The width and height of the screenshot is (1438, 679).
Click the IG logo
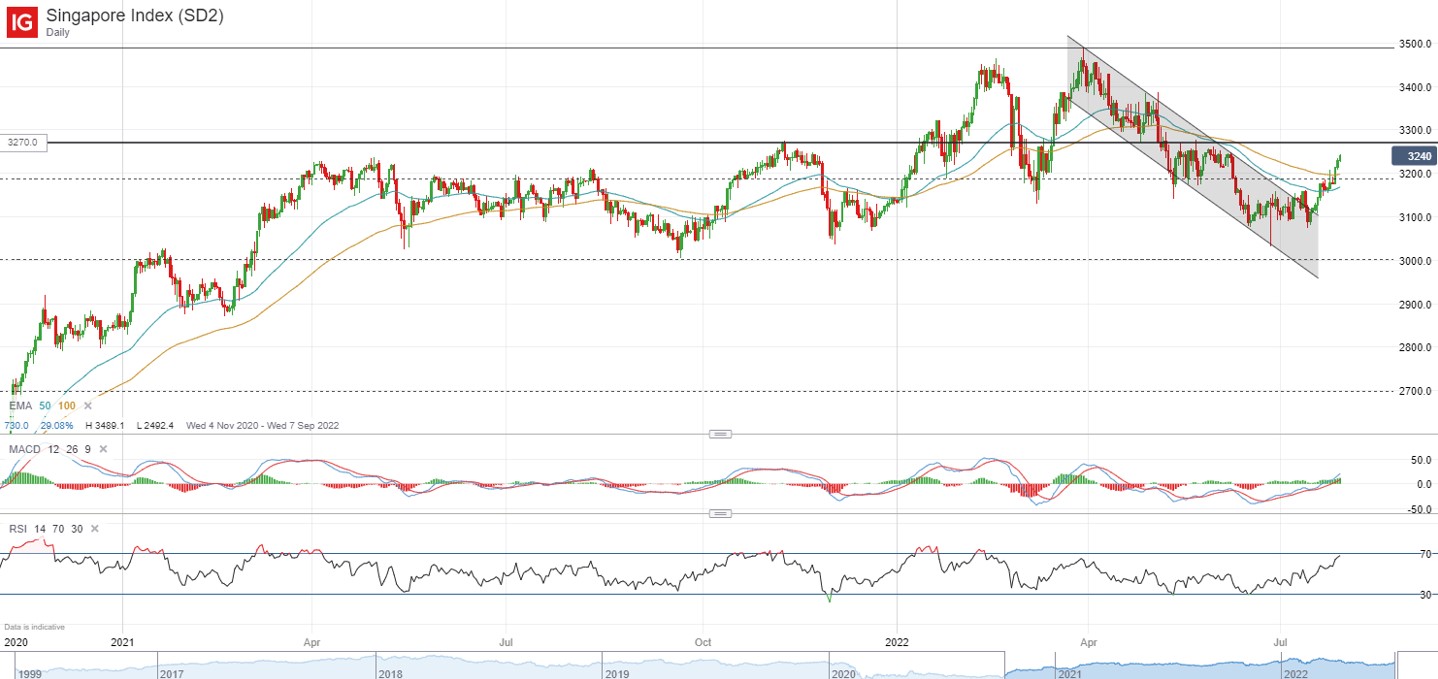coord(22,21)
